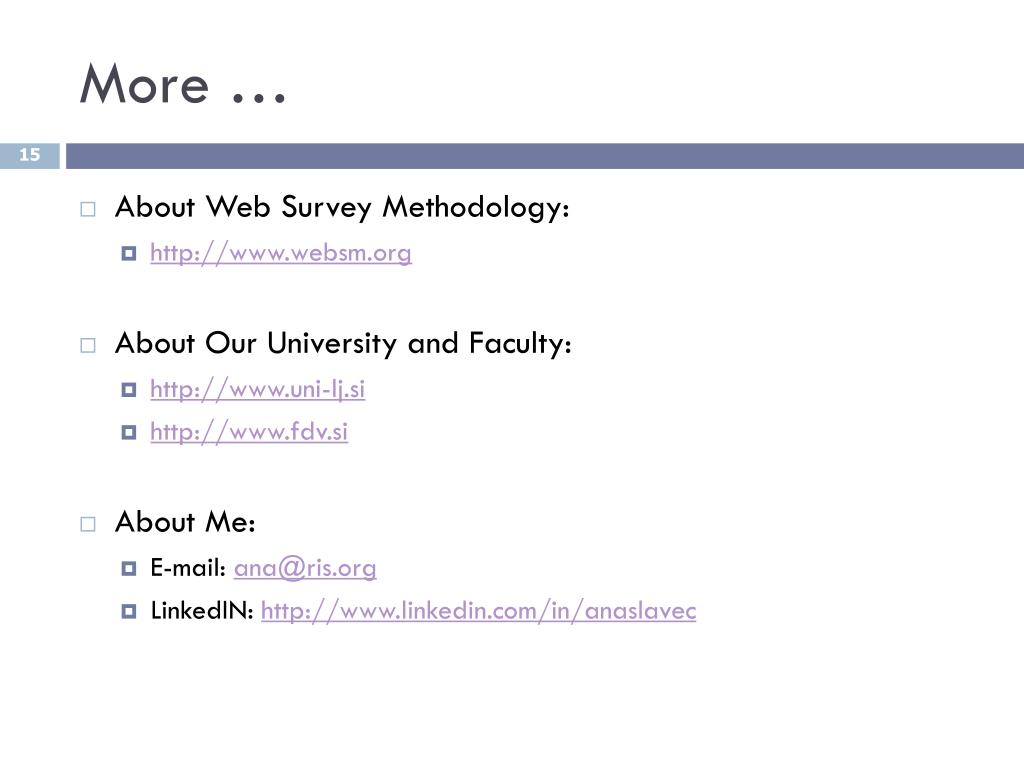Click the 'About Our University and Faculty:' heading
Viewport: 1024px width, 768px height.
coord(344,344)
